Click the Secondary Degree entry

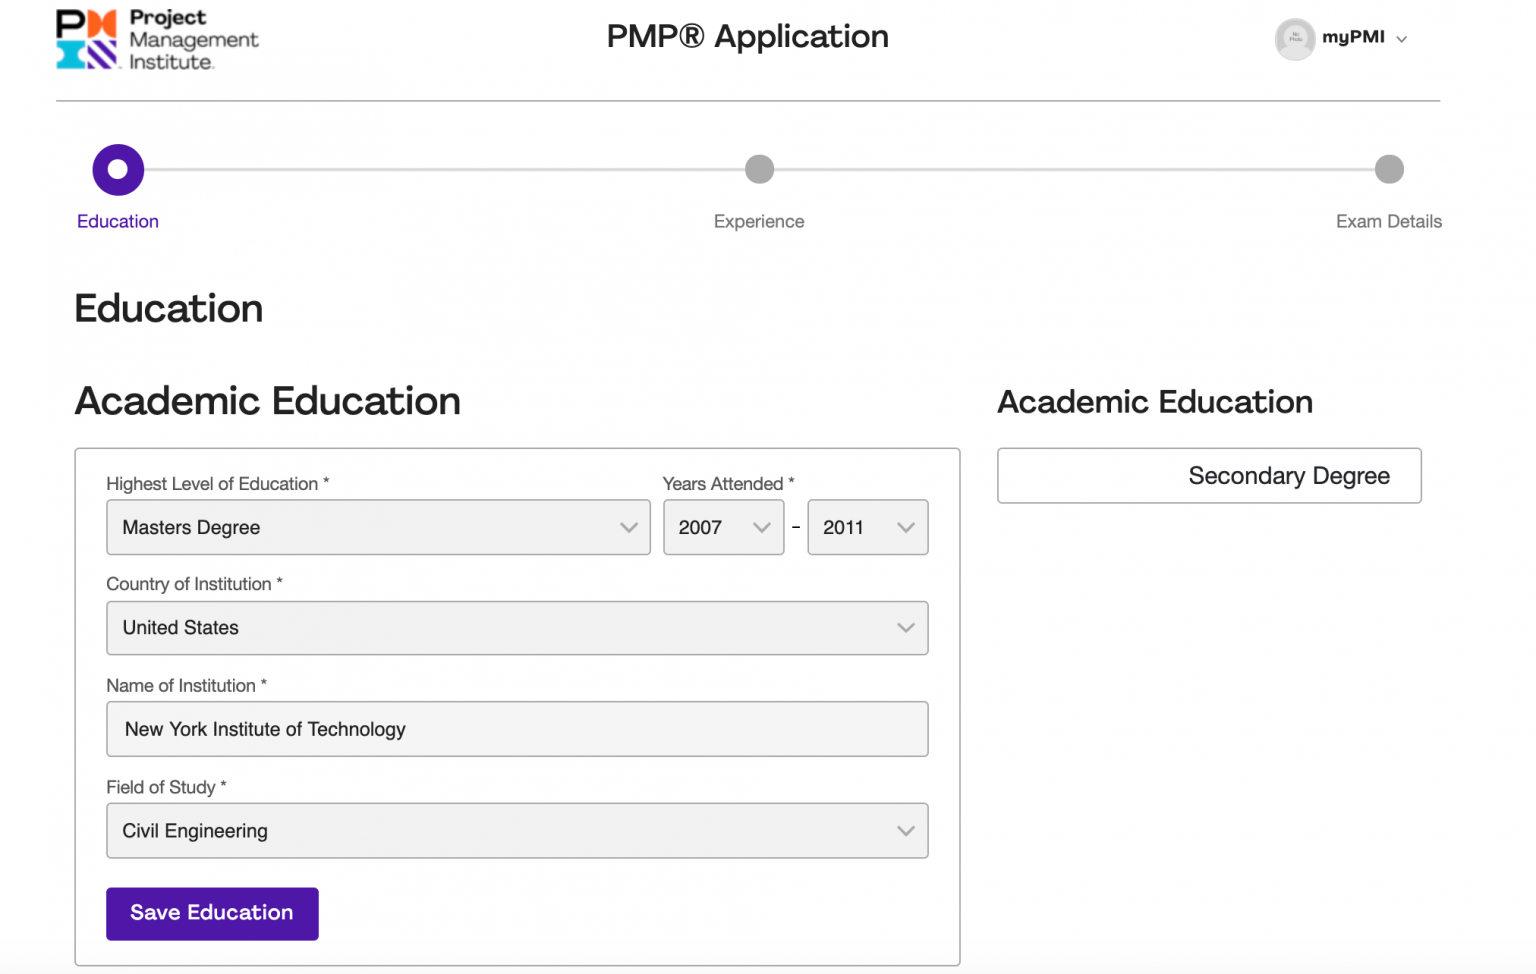pos(1209,475)
